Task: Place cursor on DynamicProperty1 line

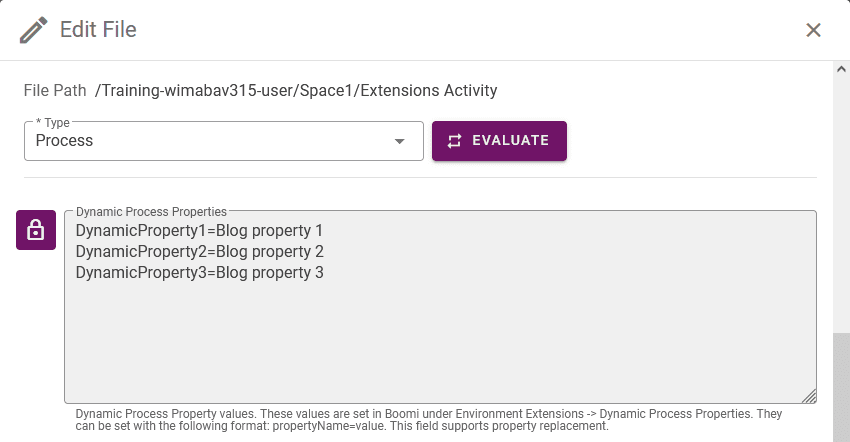Action: click(199, 230)
